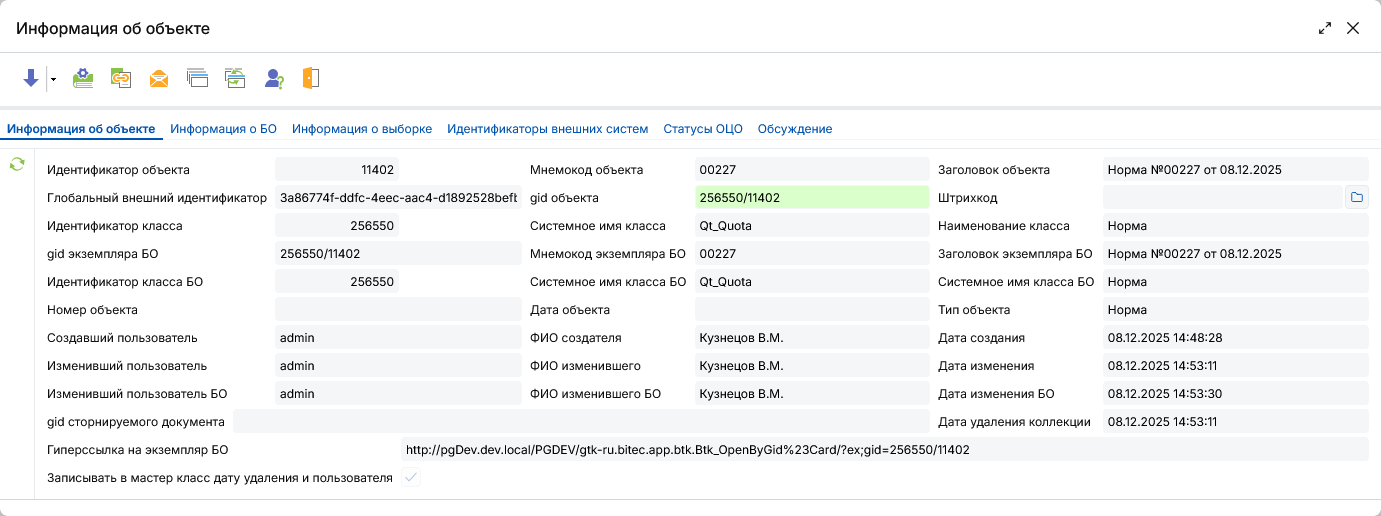This screenshot has width=1381, height=516.
Task: Click the green book with gear icon
Action: coord(84,78)
